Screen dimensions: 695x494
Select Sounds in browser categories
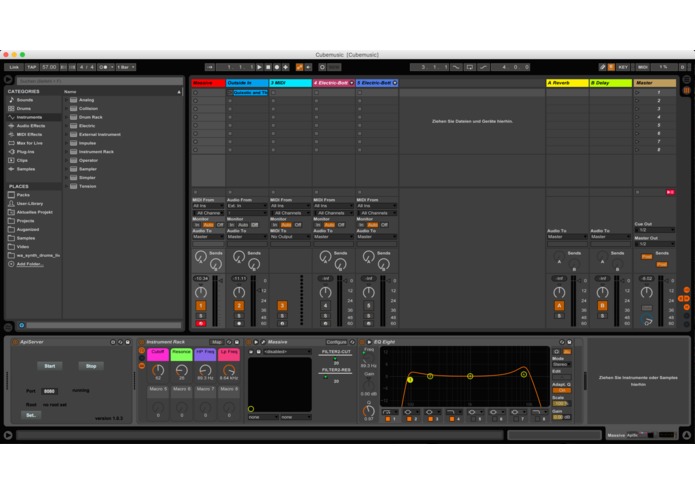coord(25,100)
